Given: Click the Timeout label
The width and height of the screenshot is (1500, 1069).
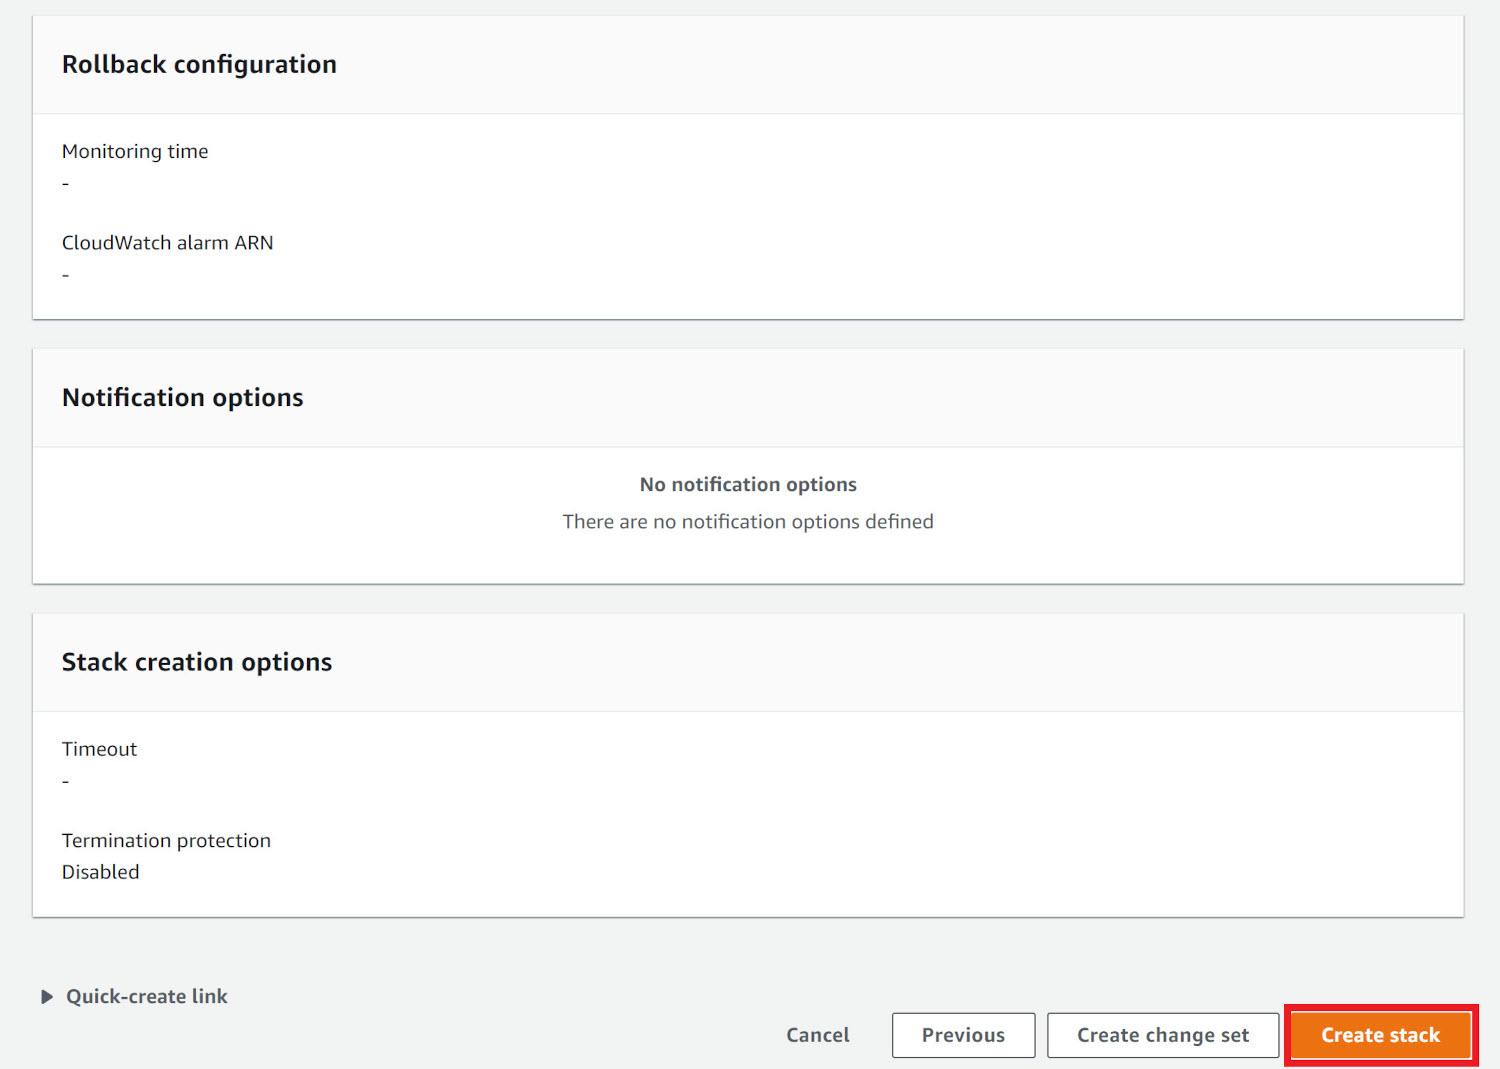Looking at the screenshot, I should click(99, 748).
